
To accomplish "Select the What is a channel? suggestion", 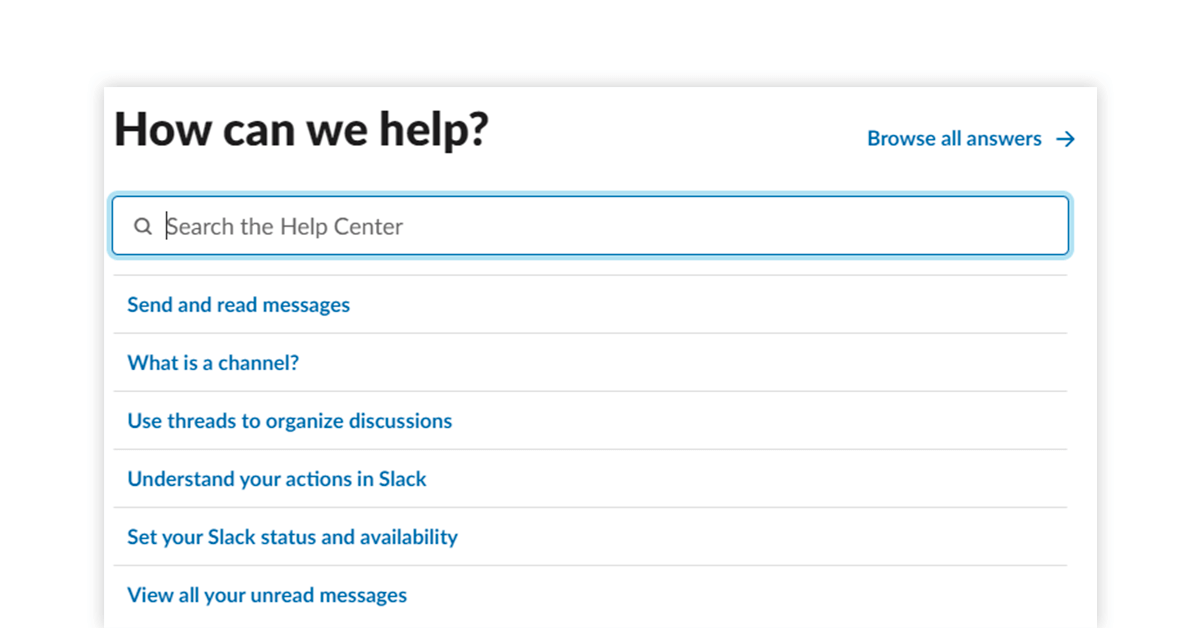I will coord(213,363).
